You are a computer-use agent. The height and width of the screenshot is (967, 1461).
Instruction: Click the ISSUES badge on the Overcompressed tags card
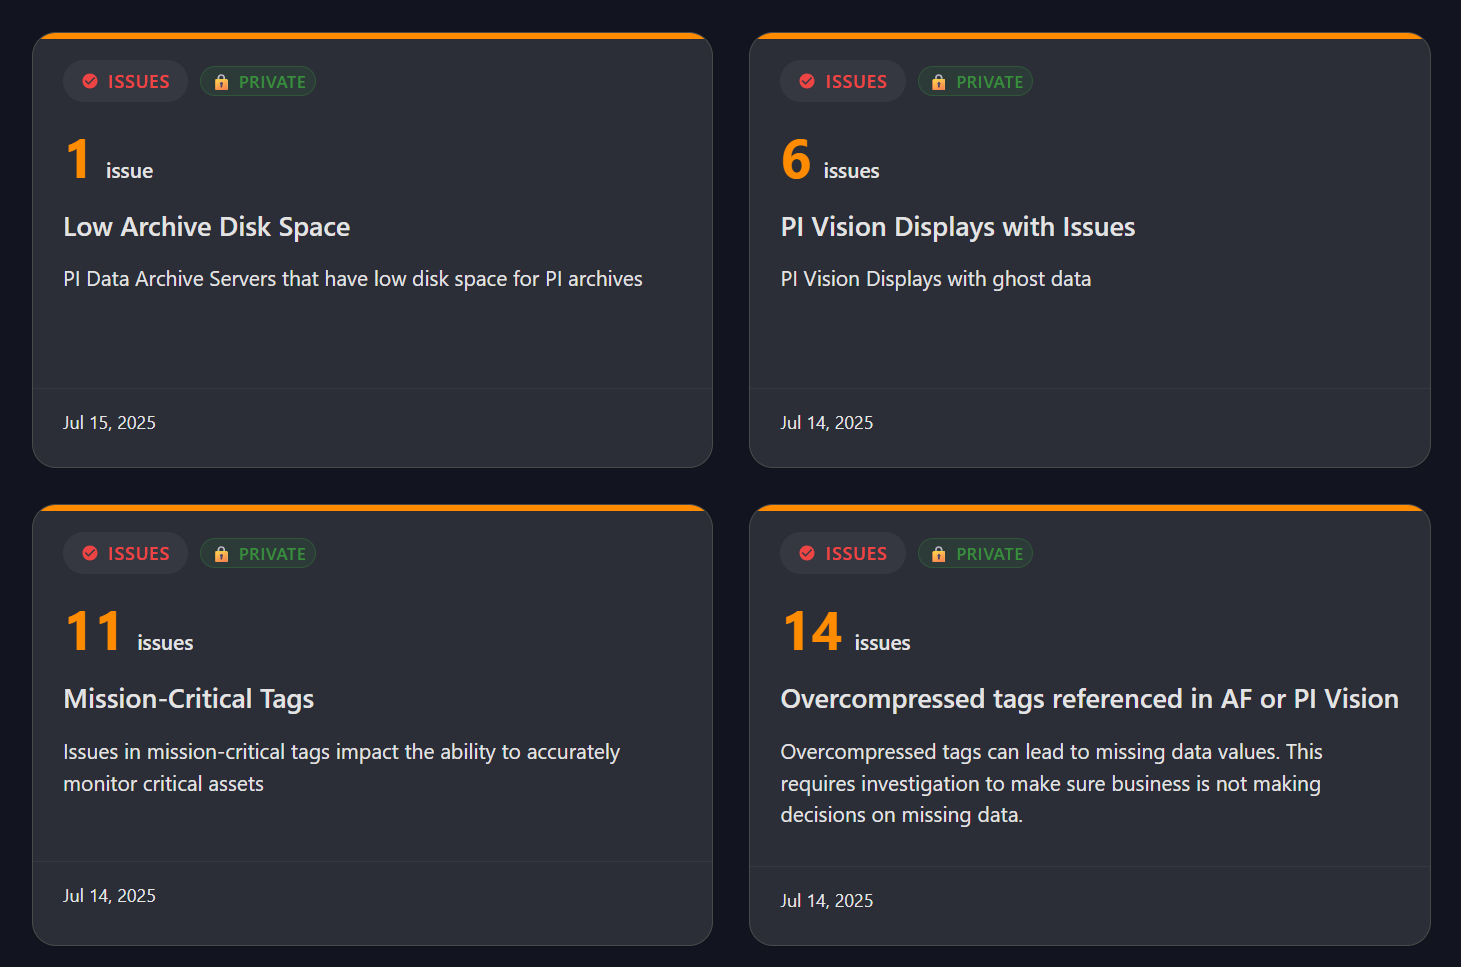842,553
